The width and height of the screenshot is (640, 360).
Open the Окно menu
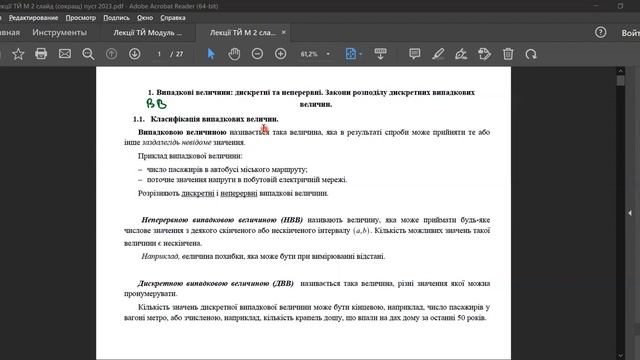pos(145,18)
